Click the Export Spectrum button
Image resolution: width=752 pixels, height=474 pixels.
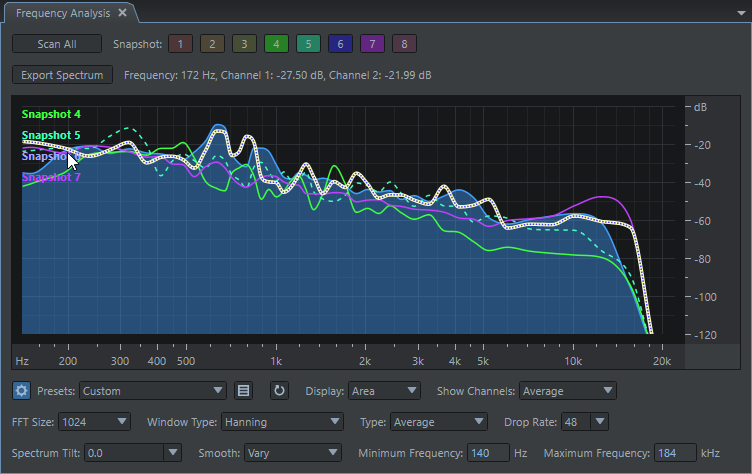click(x=62, y=75)
